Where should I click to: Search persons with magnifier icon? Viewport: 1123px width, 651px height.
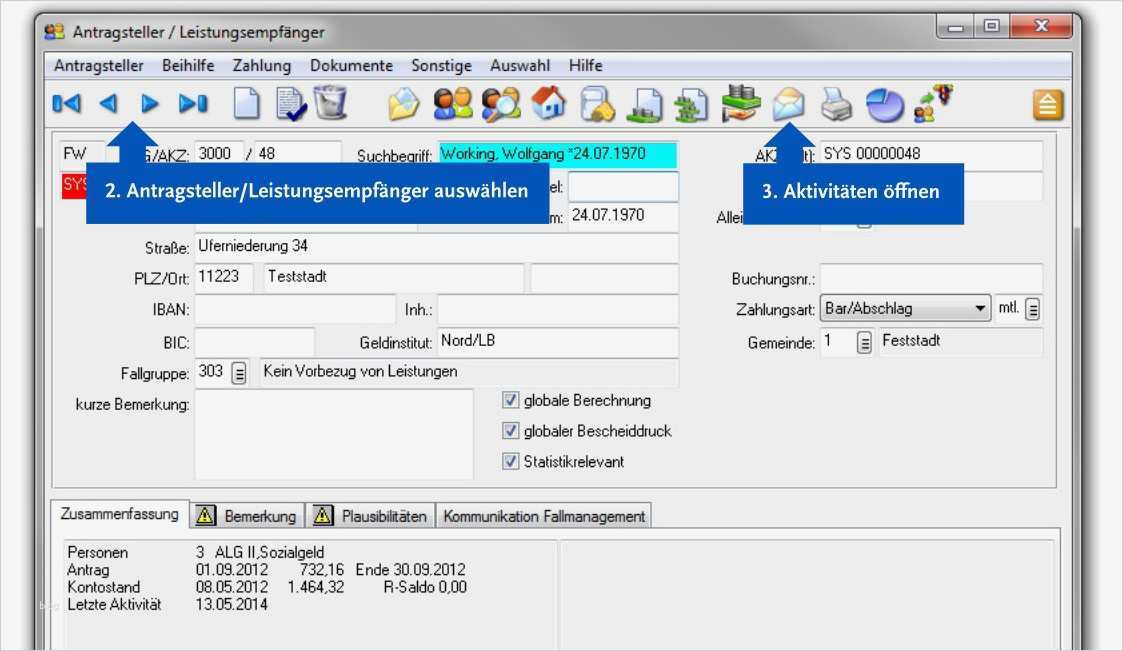[x=501, y=104]
